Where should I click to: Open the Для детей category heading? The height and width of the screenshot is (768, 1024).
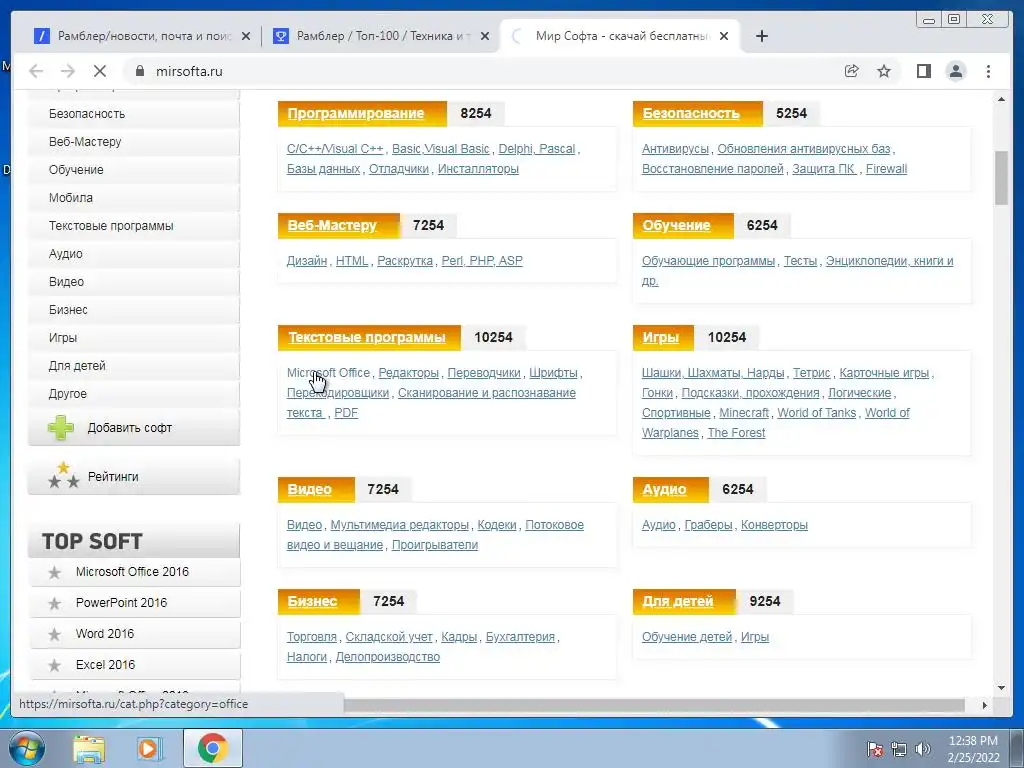point(677,601)
